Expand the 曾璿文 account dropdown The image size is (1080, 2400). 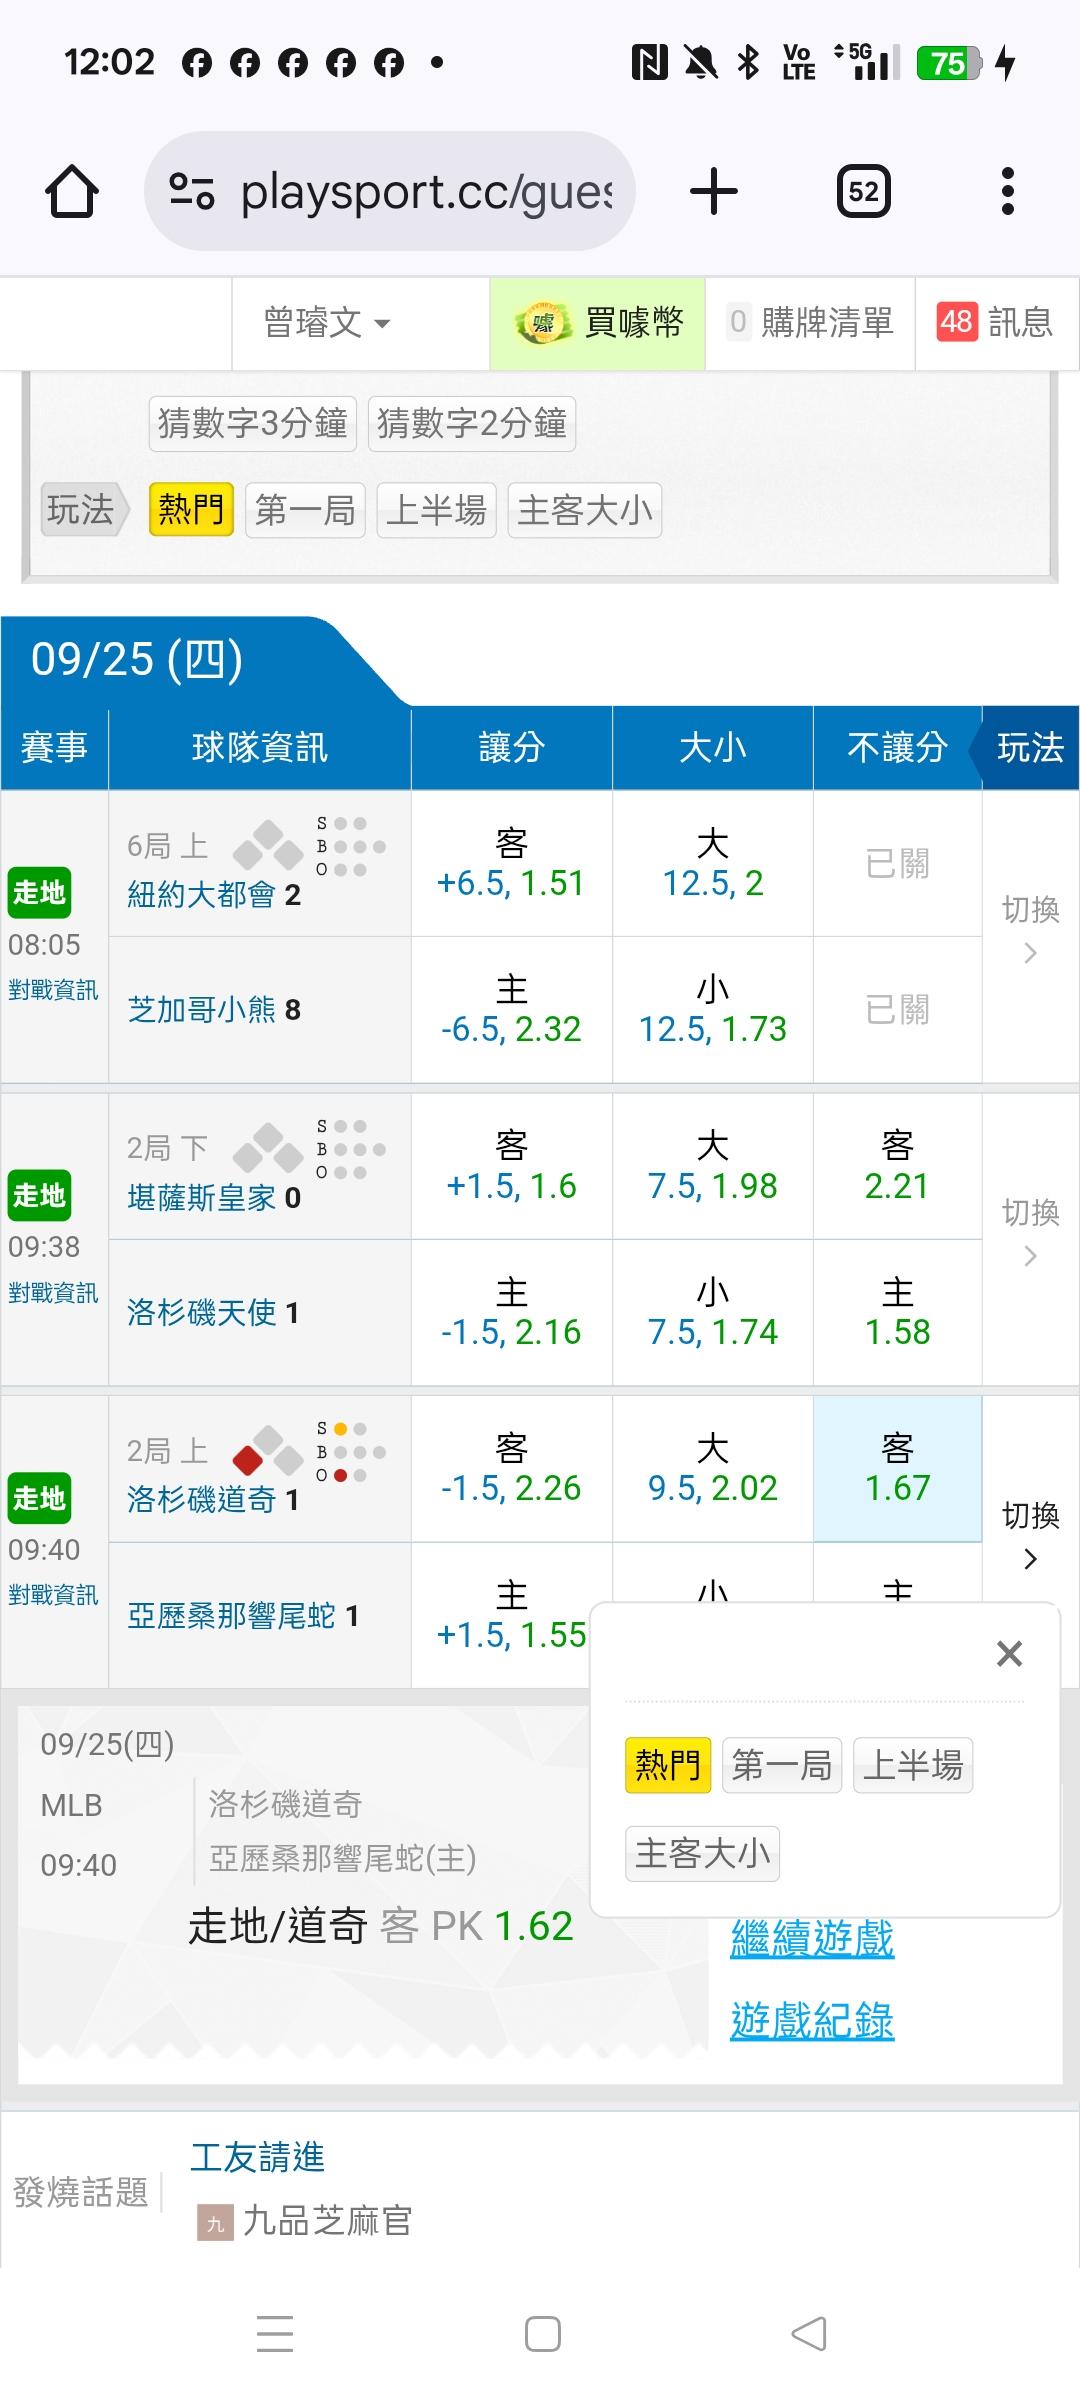click(x=327, y=323)
